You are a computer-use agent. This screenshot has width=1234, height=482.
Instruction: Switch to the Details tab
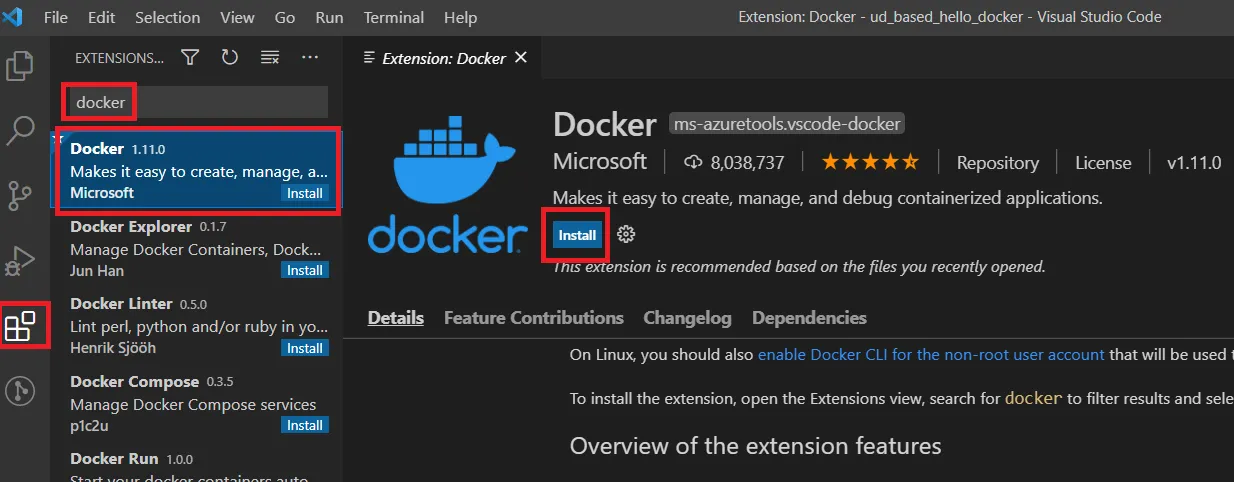tap(396, 318)
